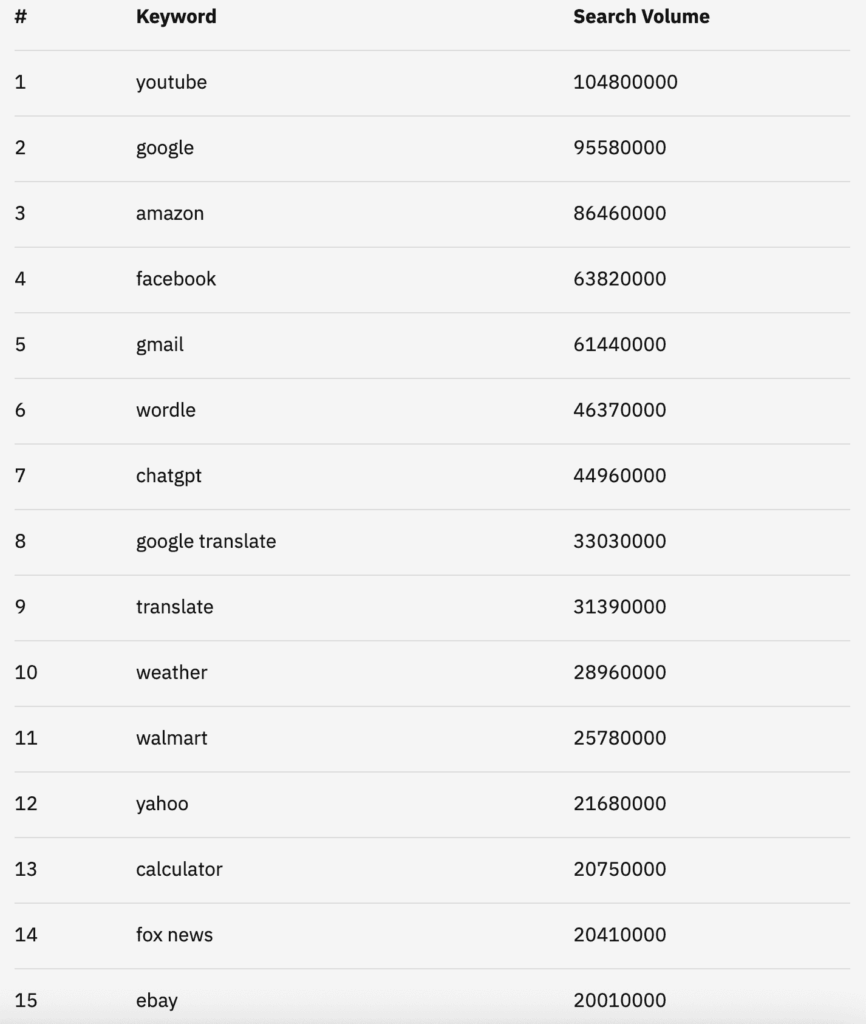Click search volume value 104800000
Viewport: 866px width, 1024px height.
click(x=625, y=82)
